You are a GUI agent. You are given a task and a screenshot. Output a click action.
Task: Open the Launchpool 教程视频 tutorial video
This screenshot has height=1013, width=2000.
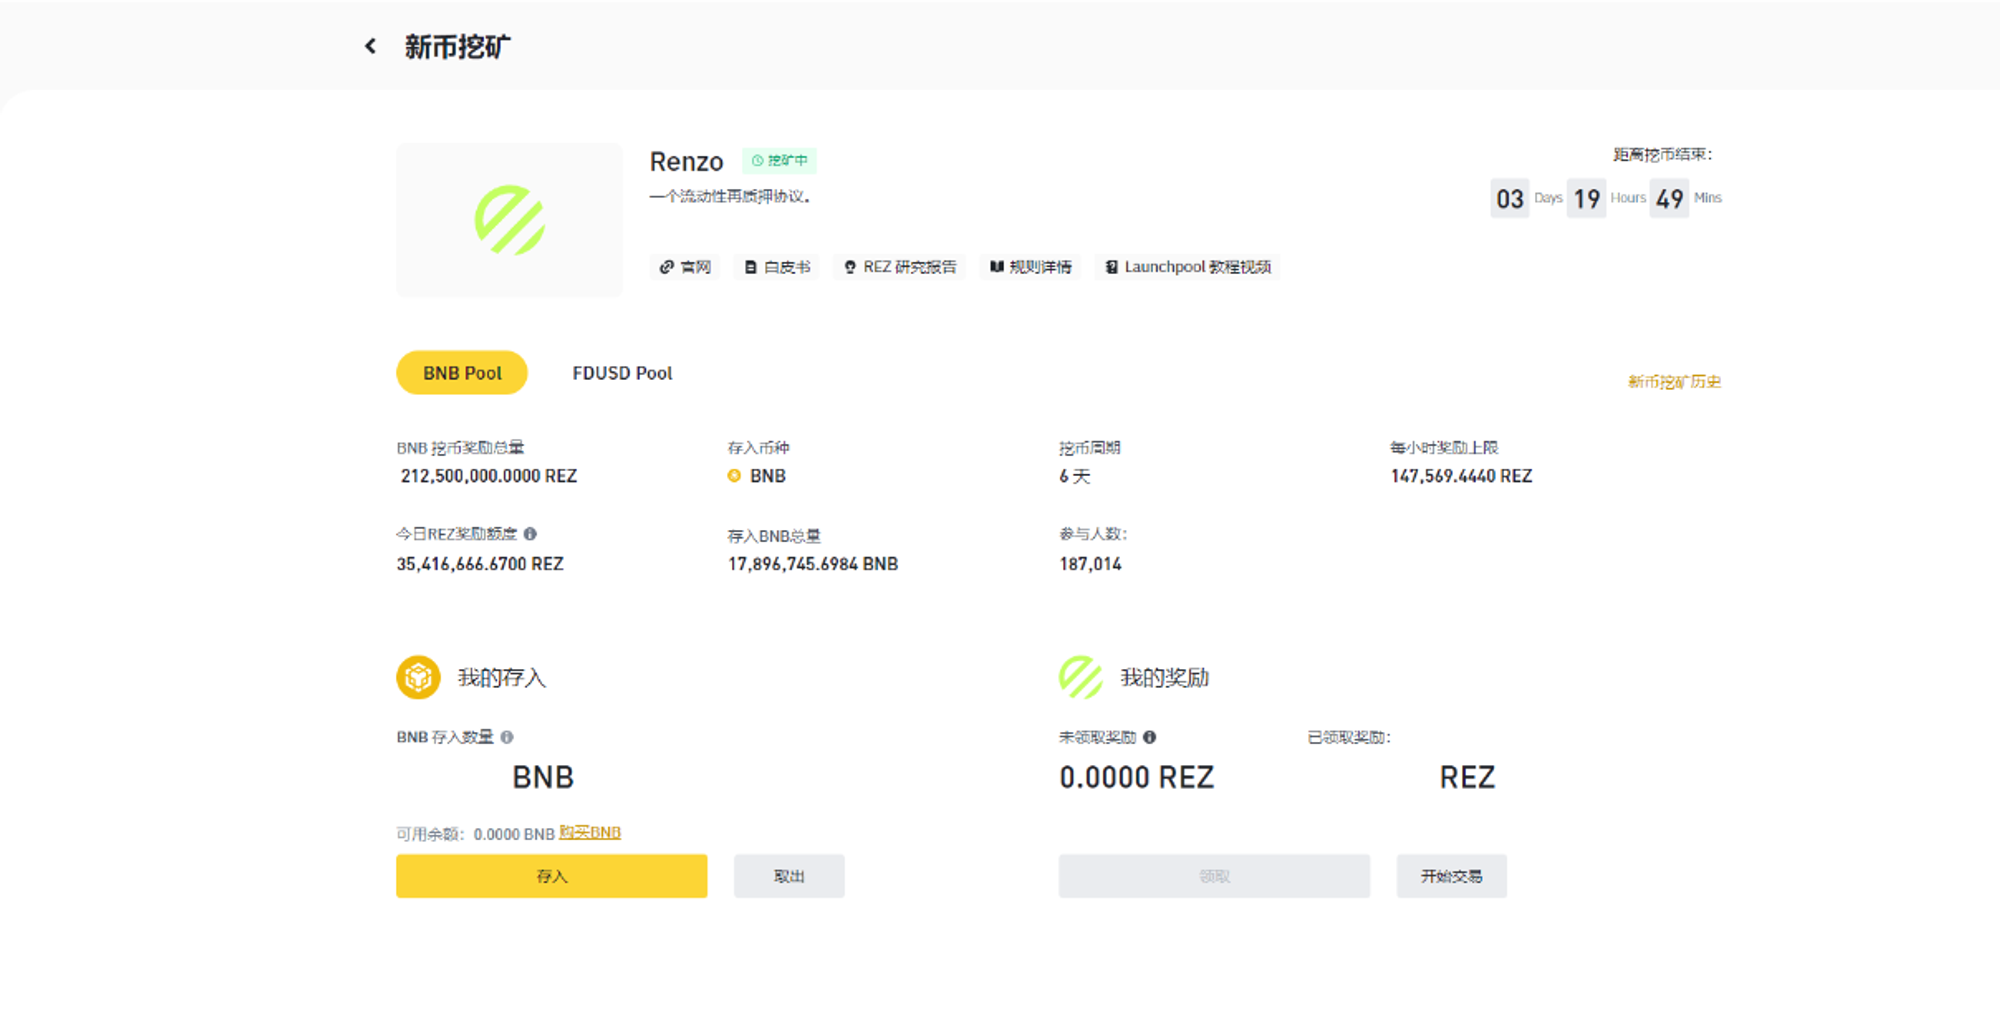pyautogui.click(x=1187, y=267)
